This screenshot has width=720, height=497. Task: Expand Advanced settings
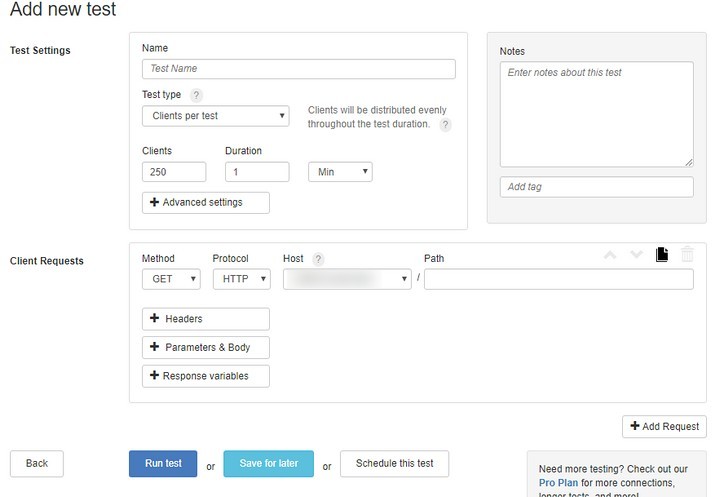206,203
